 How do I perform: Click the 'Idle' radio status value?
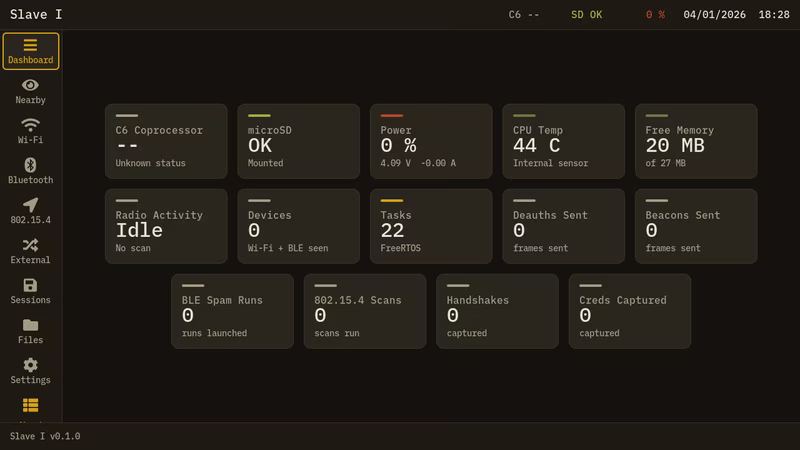coord(139,231)
